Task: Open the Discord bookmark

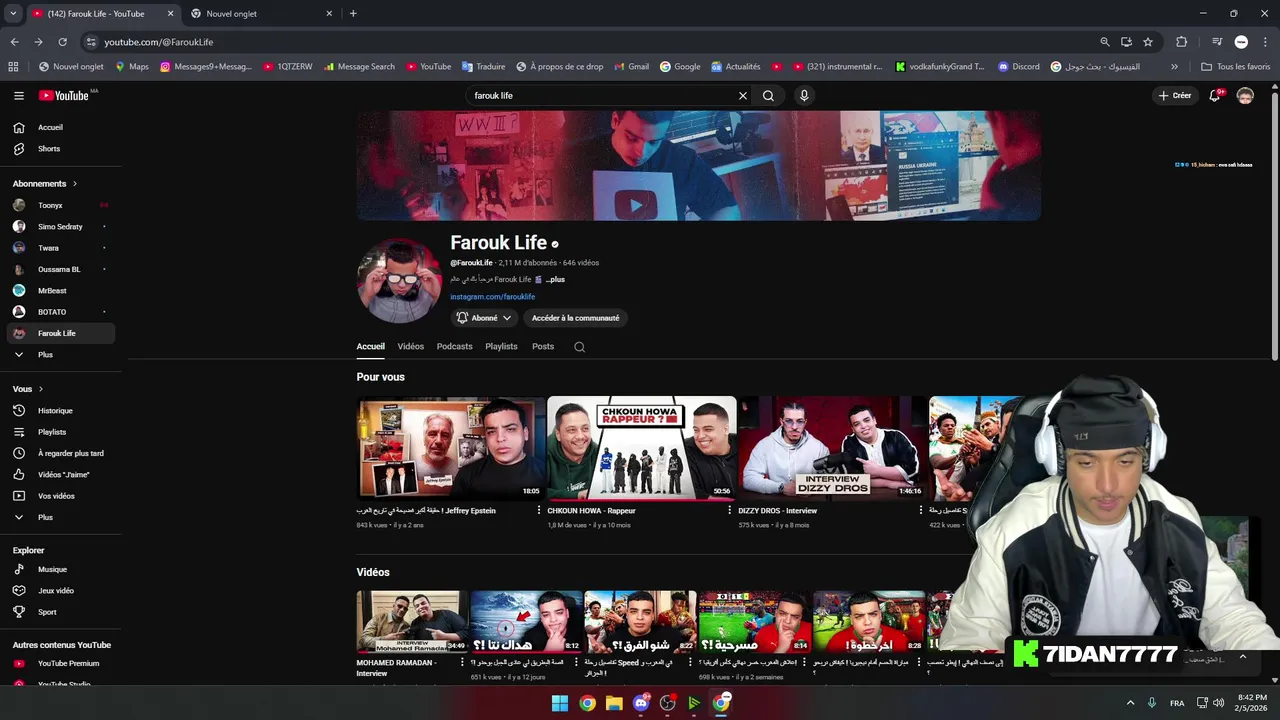Action: pos(1018,67)
